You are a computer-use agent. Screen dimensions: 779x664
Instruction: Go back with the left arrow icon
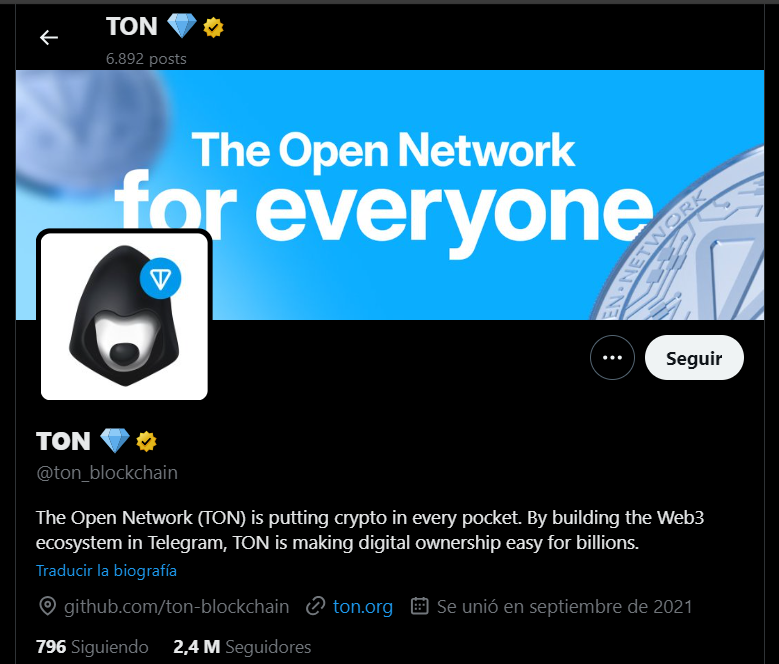pos(49,37)
